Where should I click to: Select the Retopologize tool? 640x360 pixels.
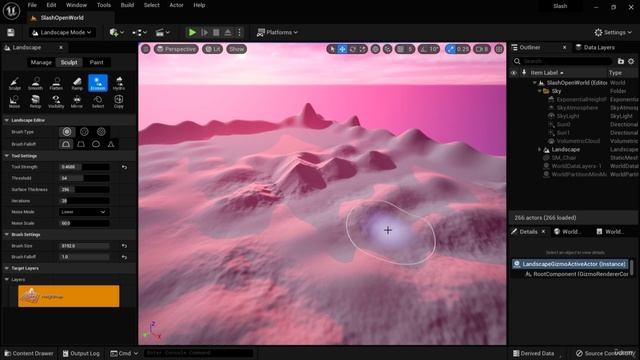(36, 101)
